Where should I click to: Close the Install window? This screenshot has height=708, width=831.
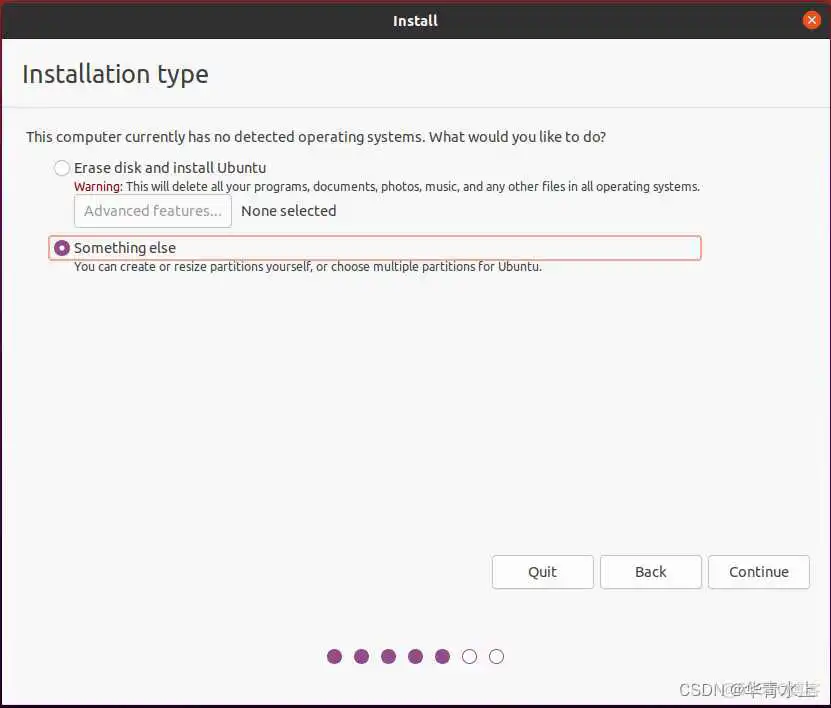pos(812,19)
